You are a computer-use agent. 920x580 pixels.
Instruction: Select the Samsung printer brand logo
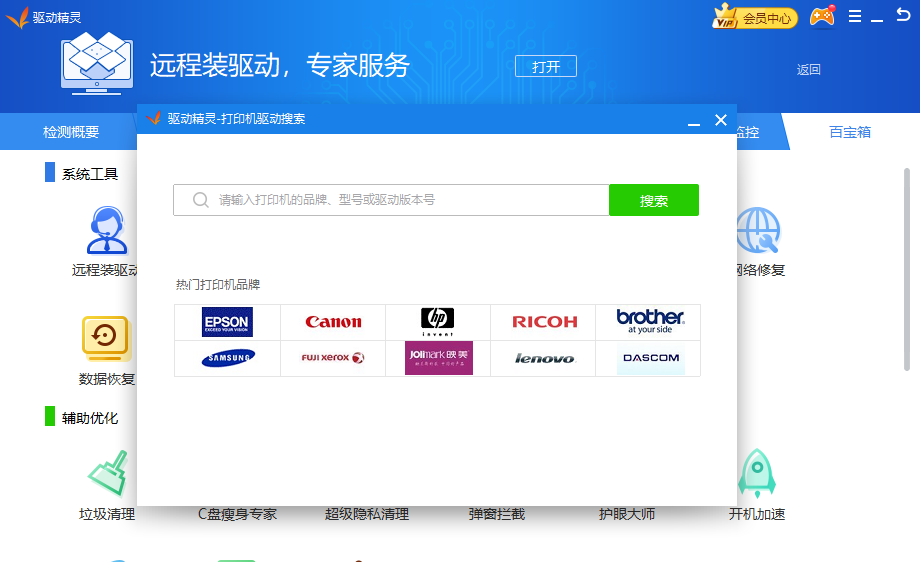click(x=228, y=358)
